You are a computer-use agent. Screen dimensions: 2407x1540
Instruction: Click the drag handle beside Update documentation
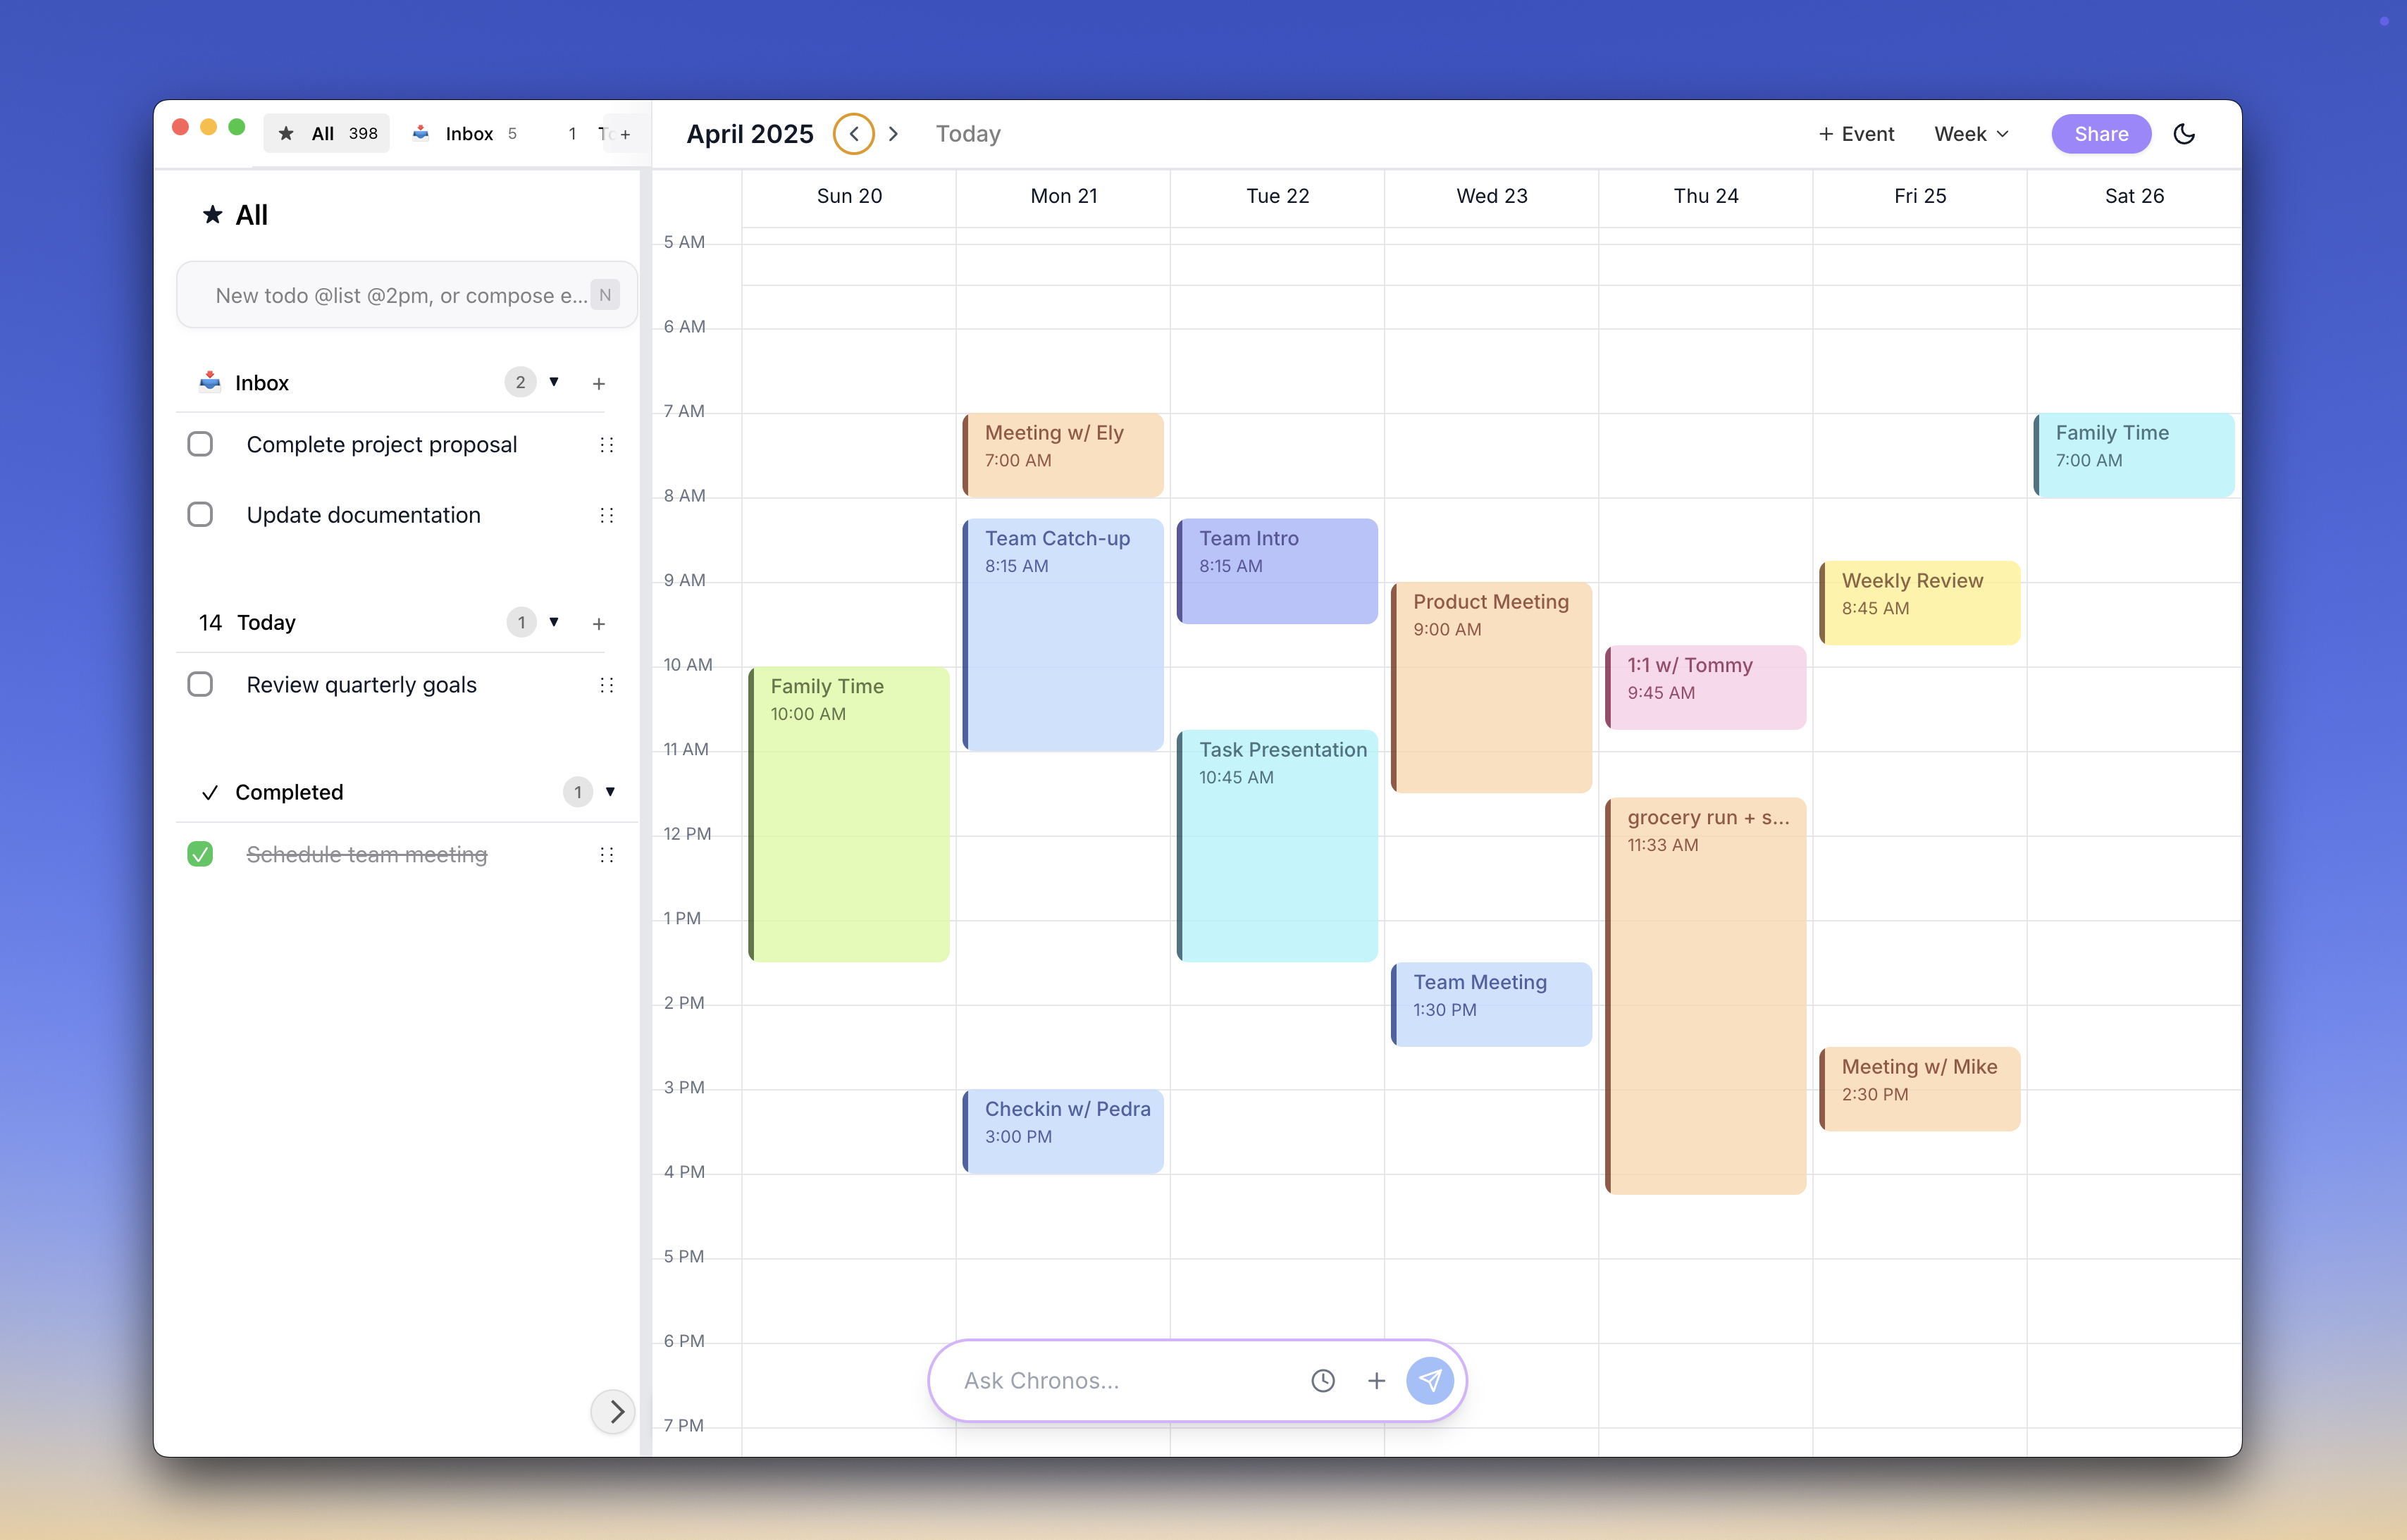pyautogui.click(x=606, y=515)
